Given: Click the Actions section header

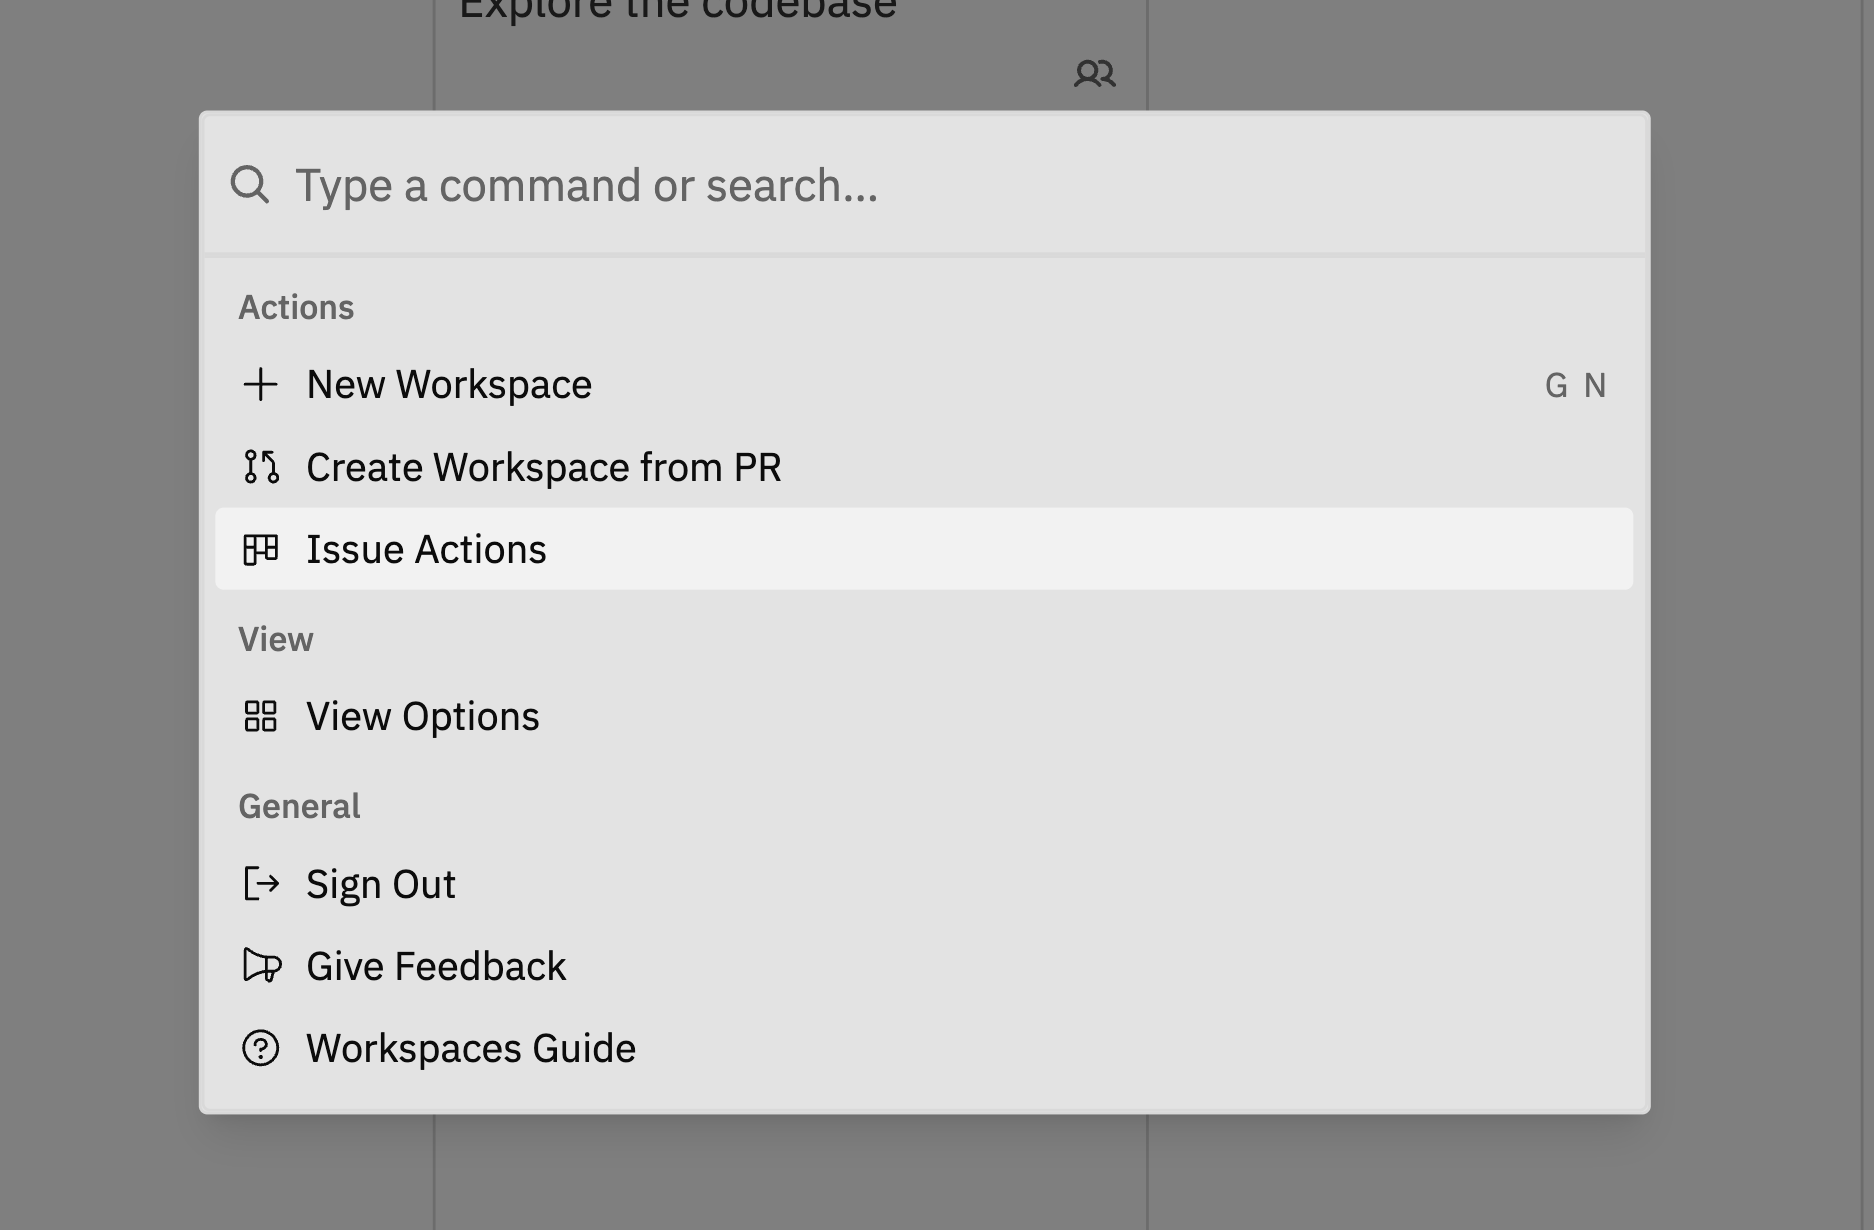Looking at the screenshot, I should click(x=296, y=307).
